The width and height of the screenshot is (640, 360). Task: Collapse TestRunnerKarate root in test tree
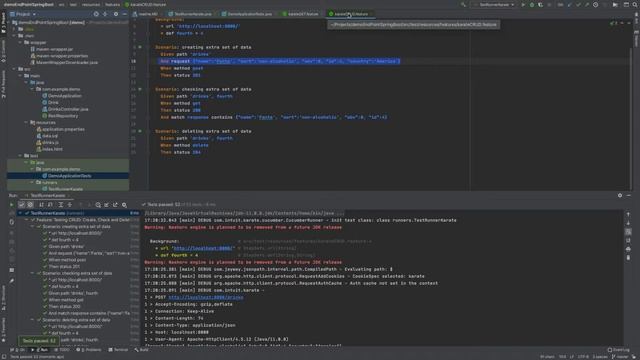tap(20, 213)
